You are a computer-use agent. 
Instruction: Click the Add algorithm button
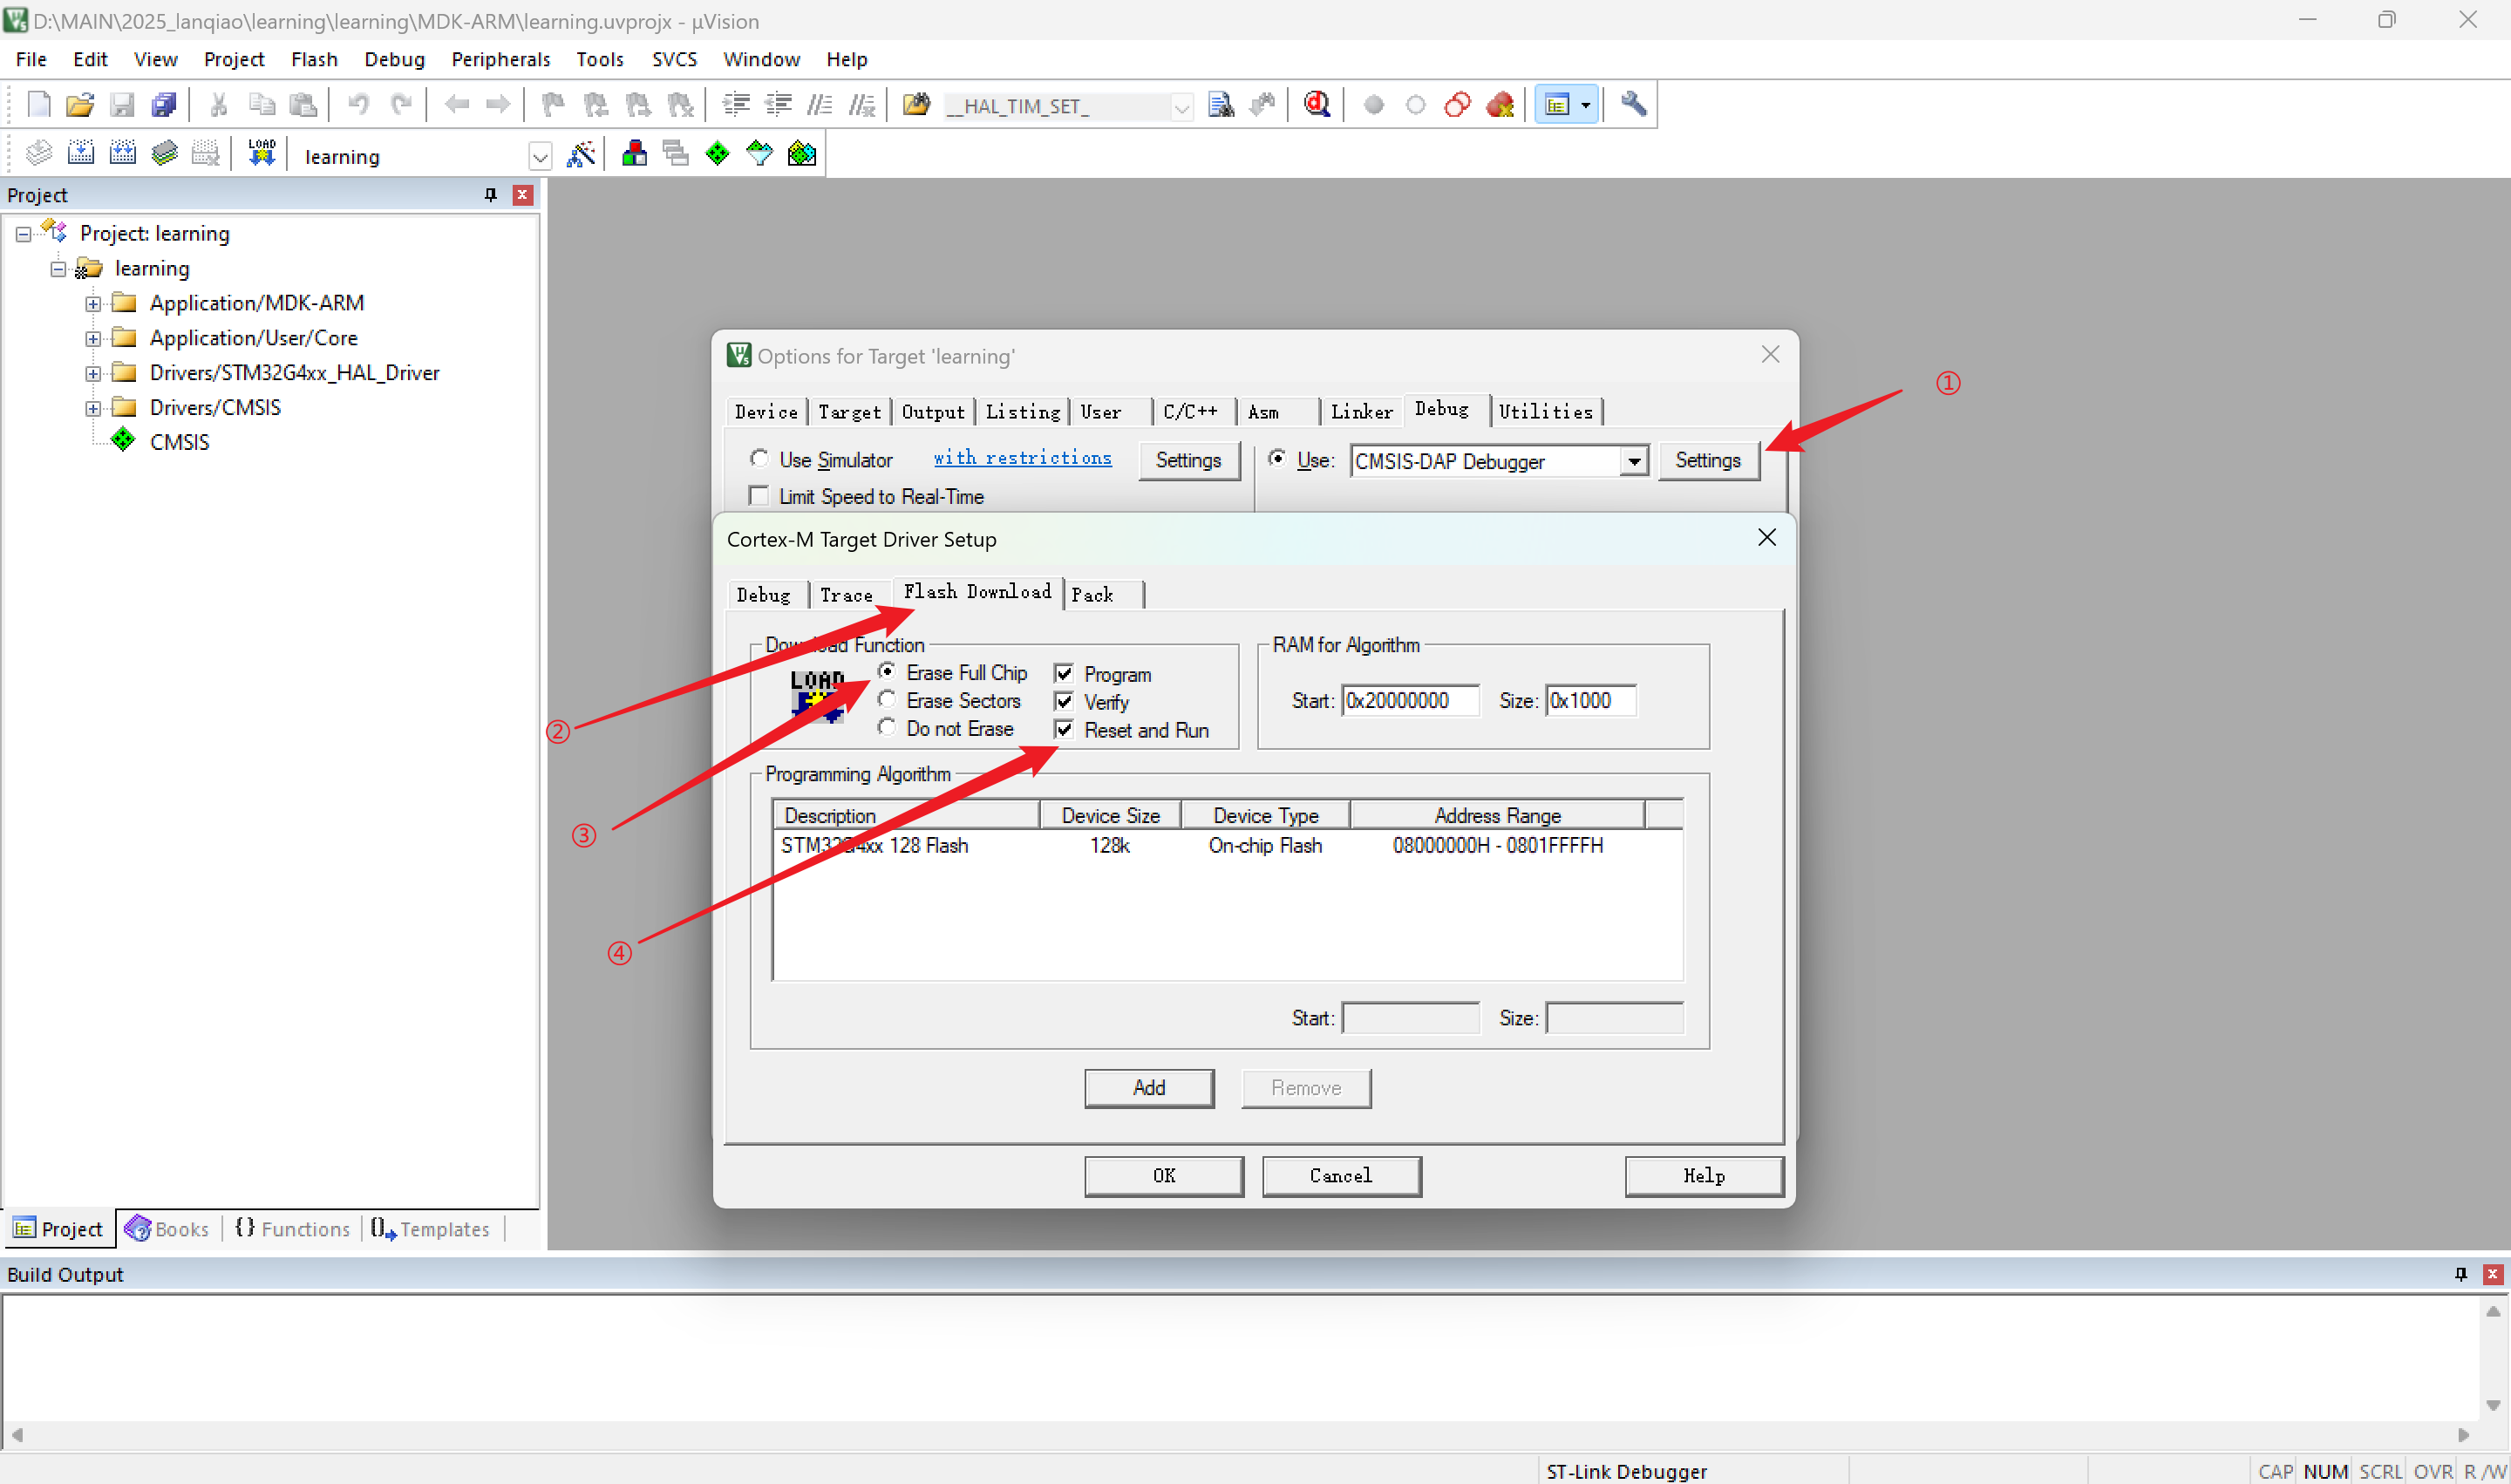point(1148,1087)
